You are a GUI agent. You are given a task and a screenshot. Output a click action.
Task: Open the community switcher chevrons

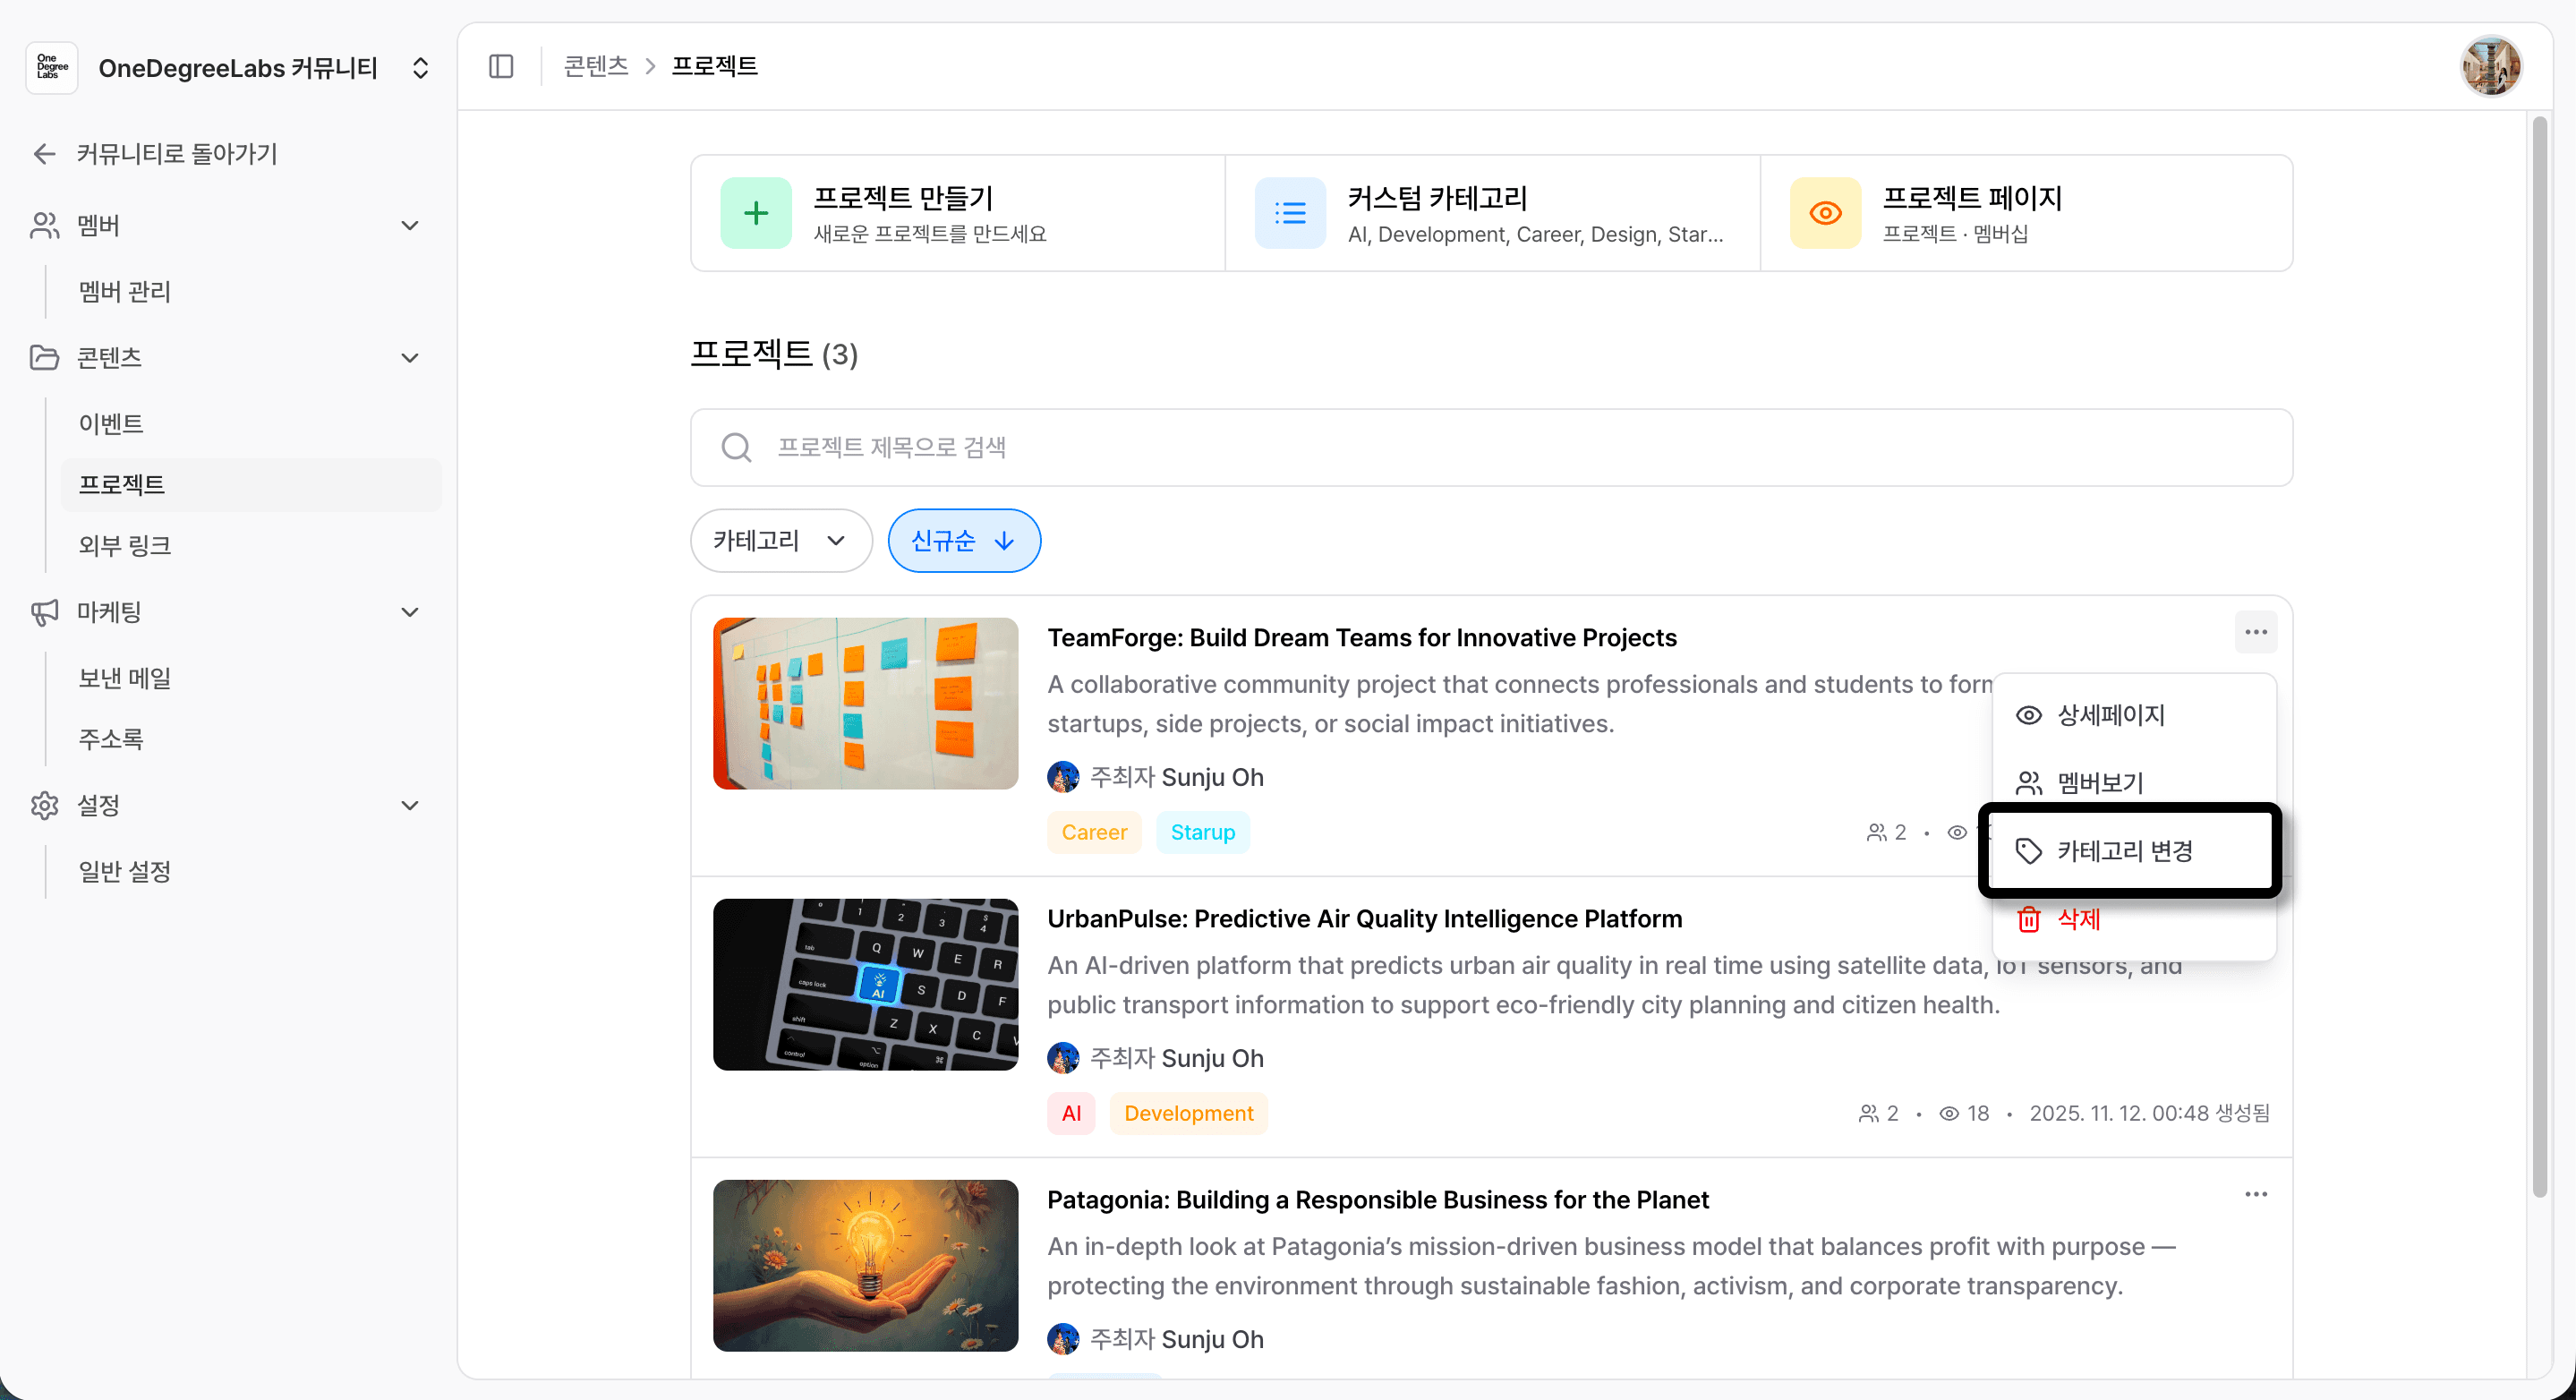(421, 67)
